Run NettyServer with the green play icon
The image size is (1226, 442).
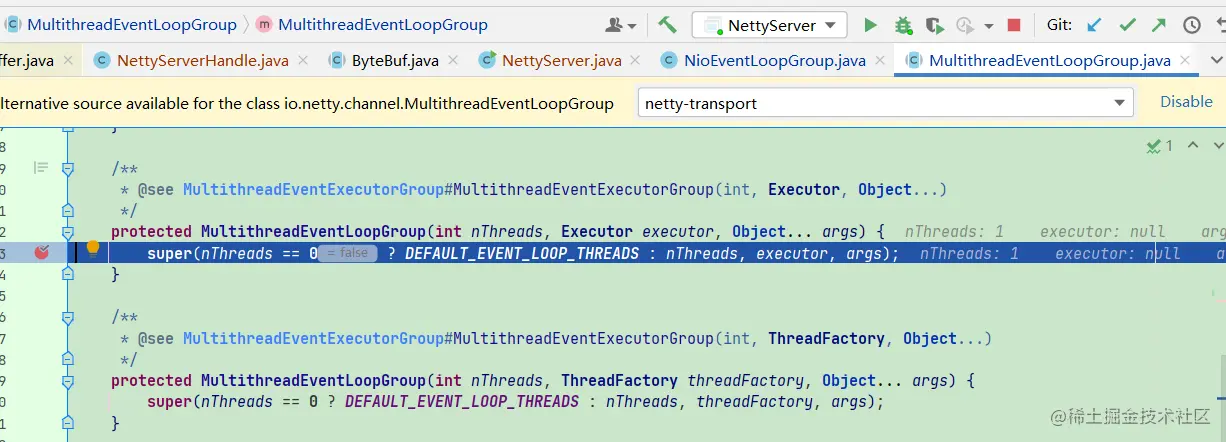pos(870,25)
